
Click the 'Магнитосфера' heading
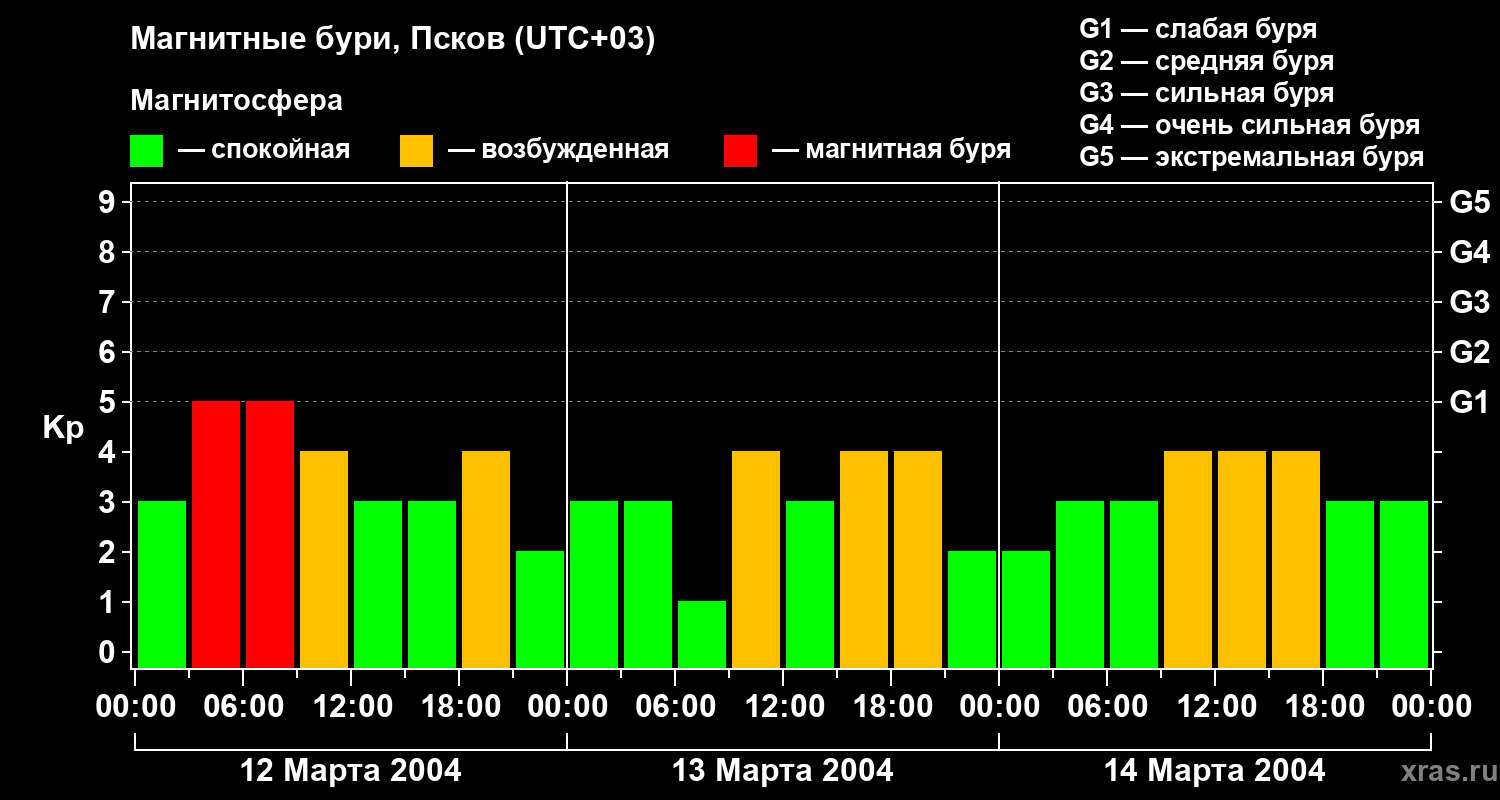click(236, 101)
